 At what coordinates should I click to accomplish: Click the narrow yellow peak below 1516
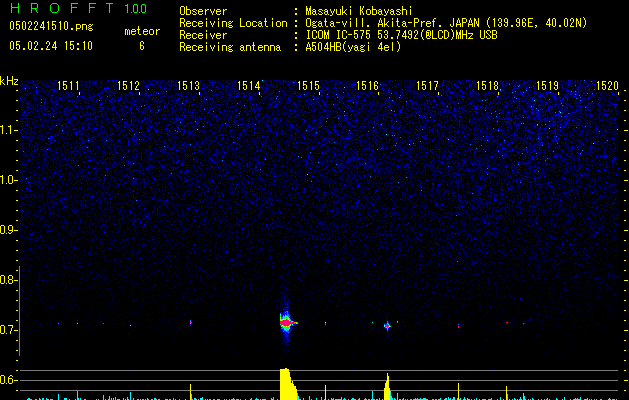point(387,388)
